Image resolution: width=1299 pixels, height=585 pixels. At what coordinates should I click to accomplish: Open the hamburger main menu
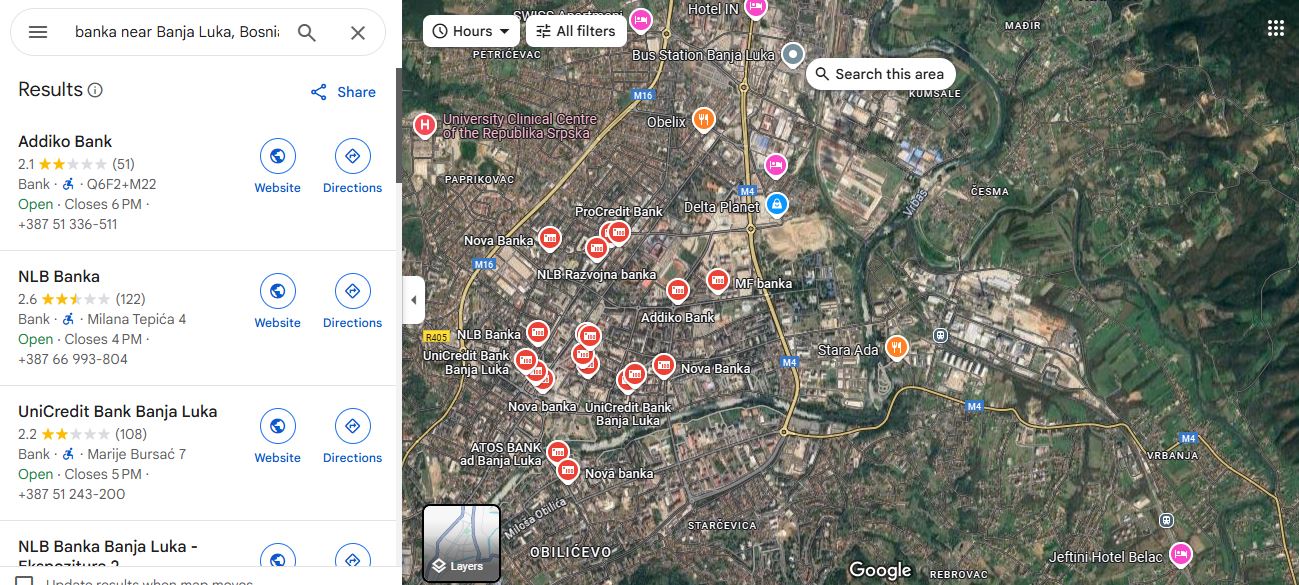click(38, 32)
